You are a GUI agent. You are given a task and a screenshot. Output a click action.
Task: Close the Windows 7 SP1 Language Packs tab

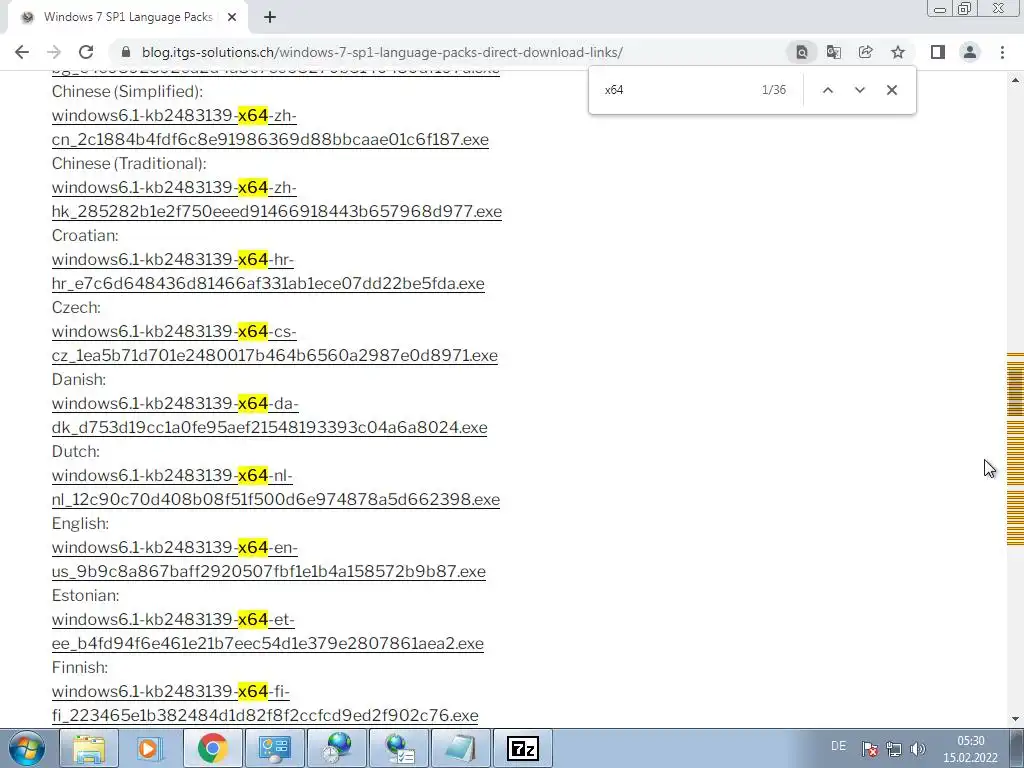point(232,18)
